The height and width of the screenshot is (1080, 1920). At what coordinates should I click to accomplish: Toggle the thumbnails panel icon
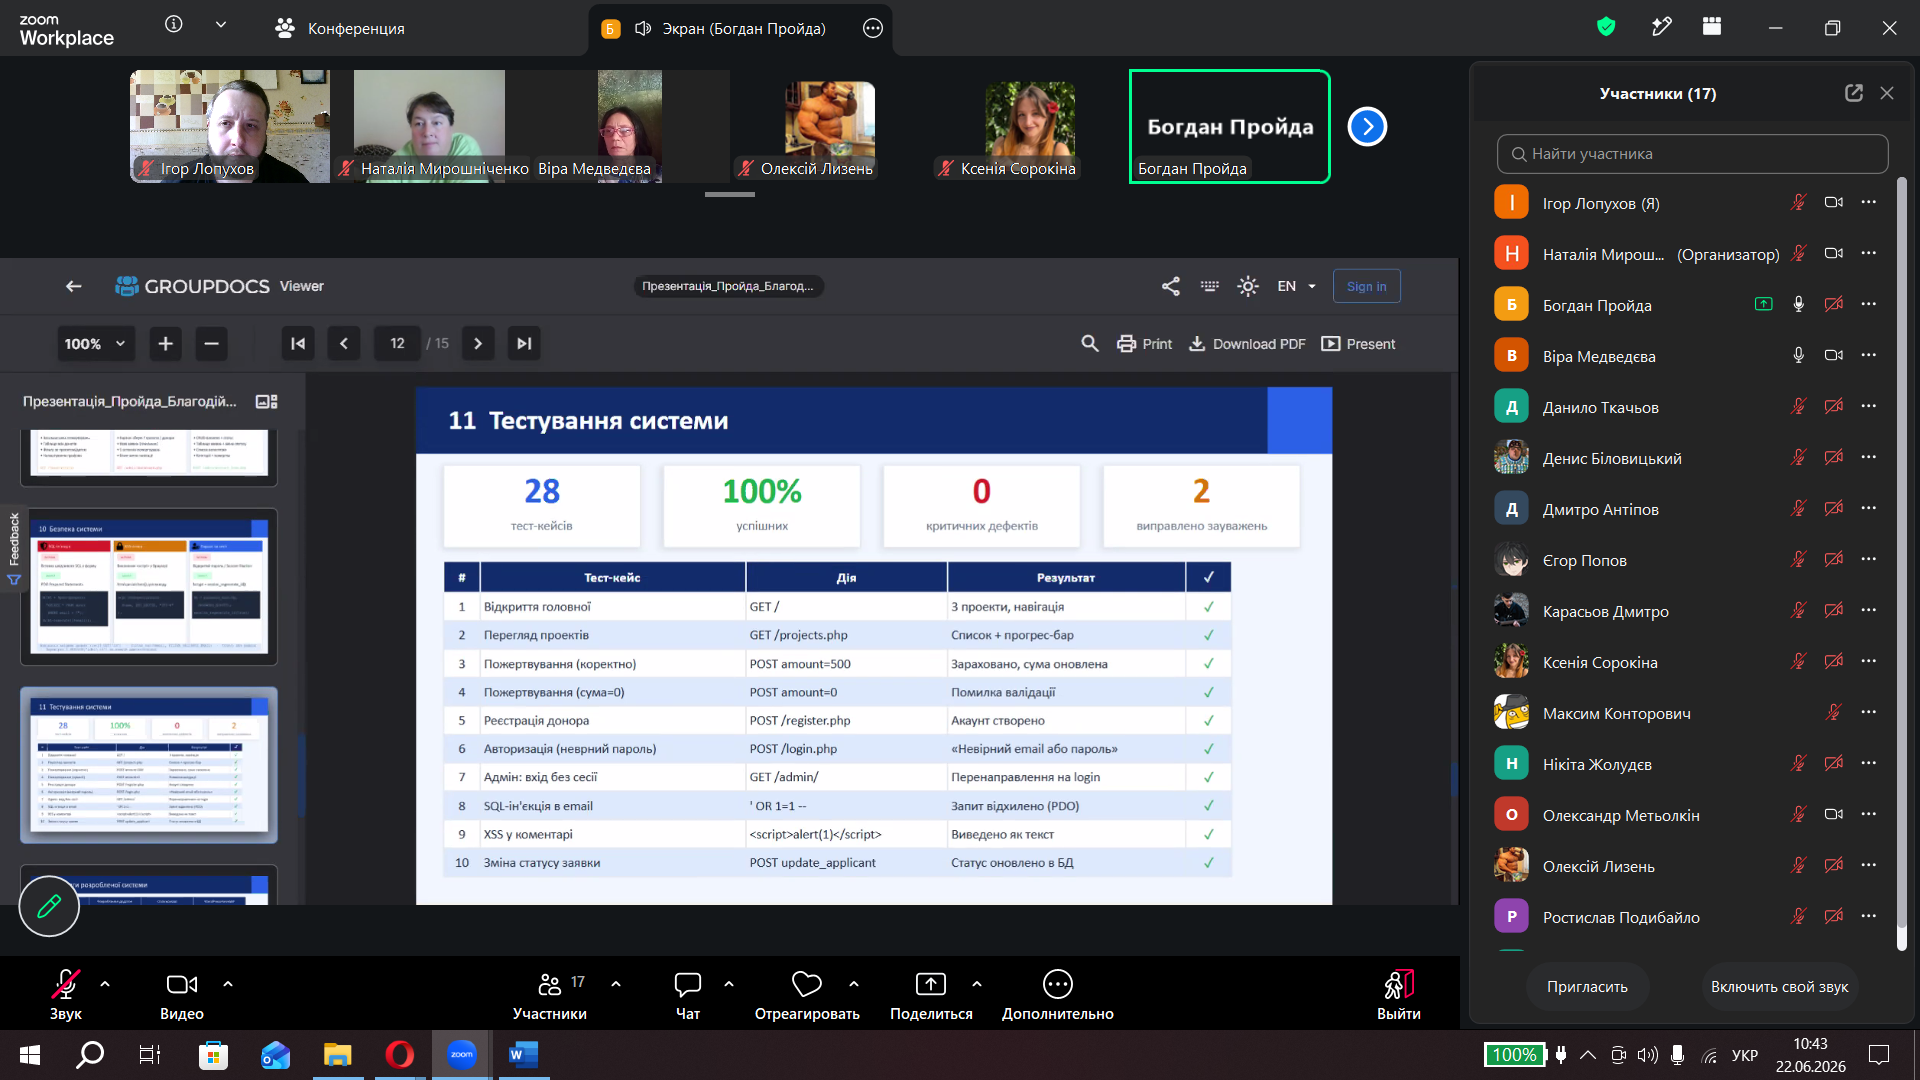pyautogui.click(x=266, y=401)
